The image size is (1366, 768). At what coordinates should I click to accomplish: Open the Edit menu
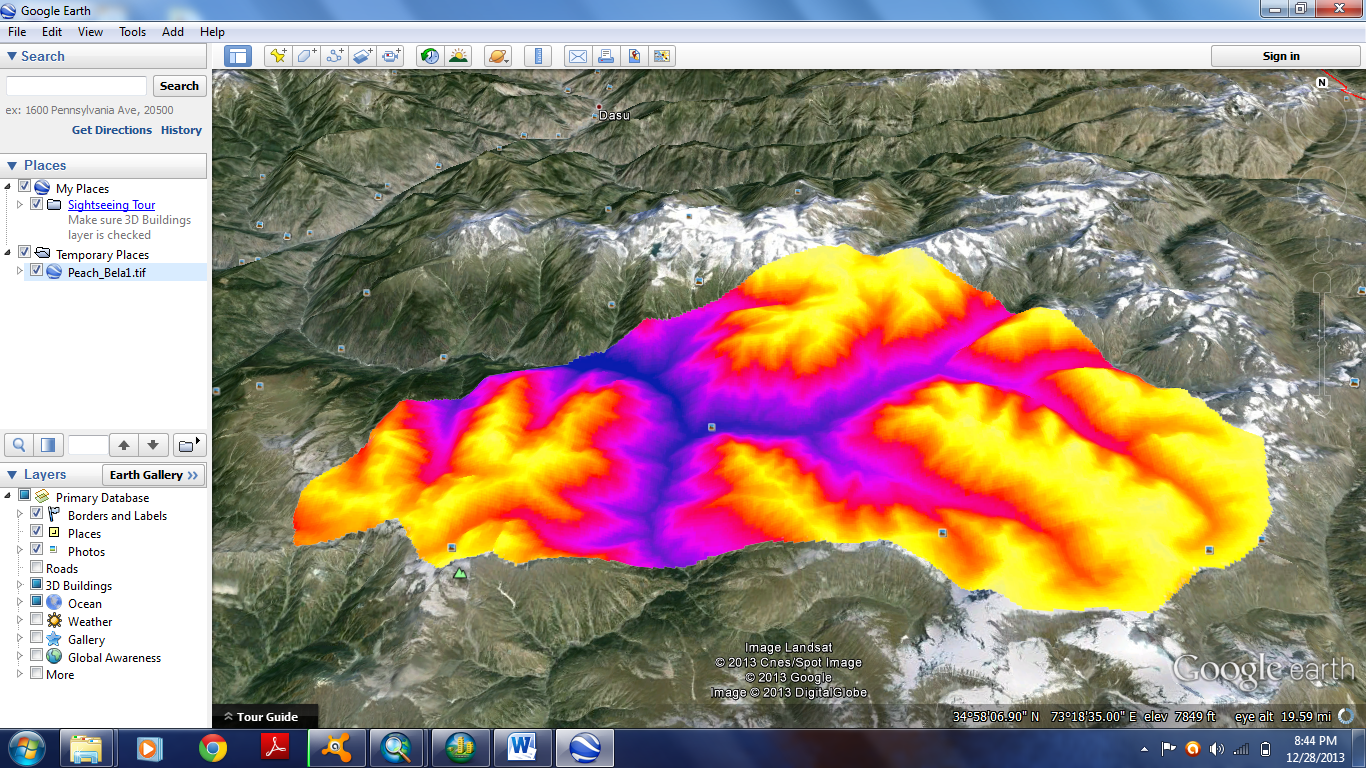[x=52, y=32]
